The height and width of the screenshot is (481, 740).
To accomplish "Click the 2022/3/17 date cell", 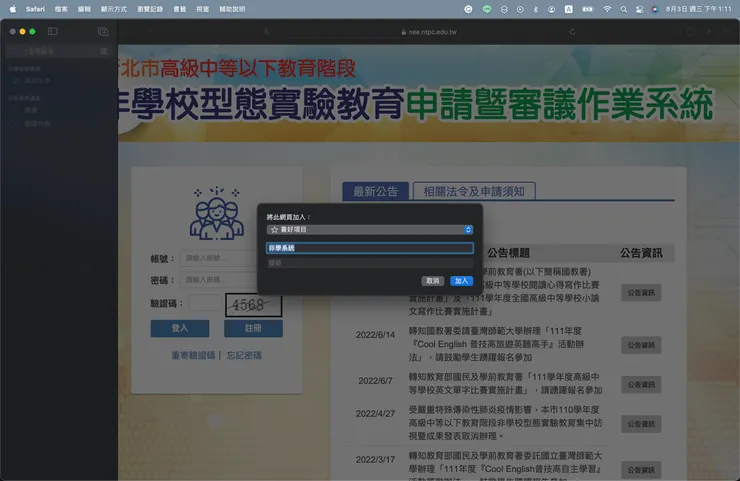I will click(x=375, y=459).
